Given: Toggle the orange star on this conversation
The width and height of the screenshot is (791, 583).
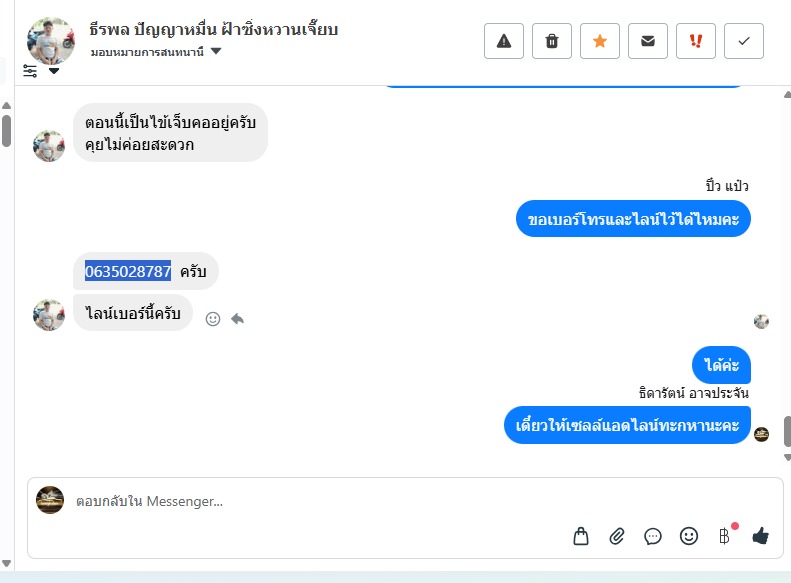Looking at the screenshot, I should (600, 41).
